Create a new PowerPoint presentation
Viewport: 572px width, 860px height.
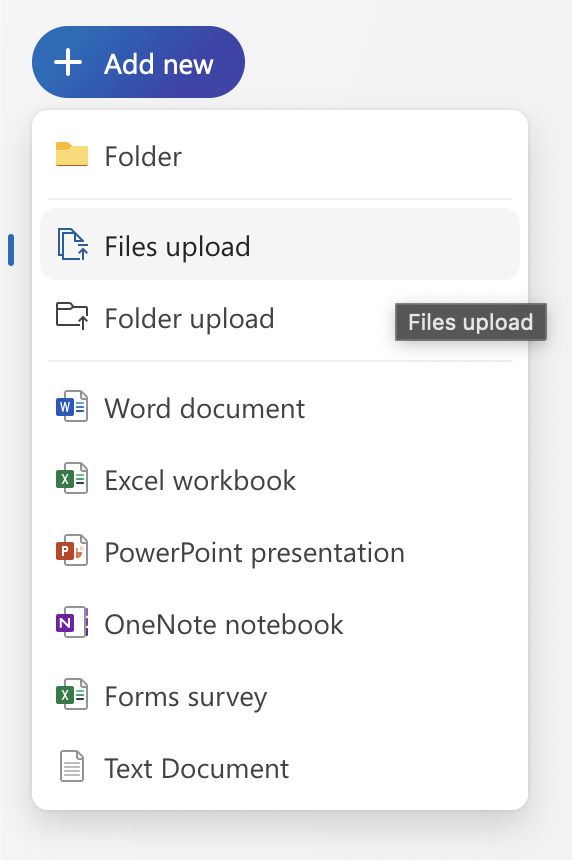[280, 552]
